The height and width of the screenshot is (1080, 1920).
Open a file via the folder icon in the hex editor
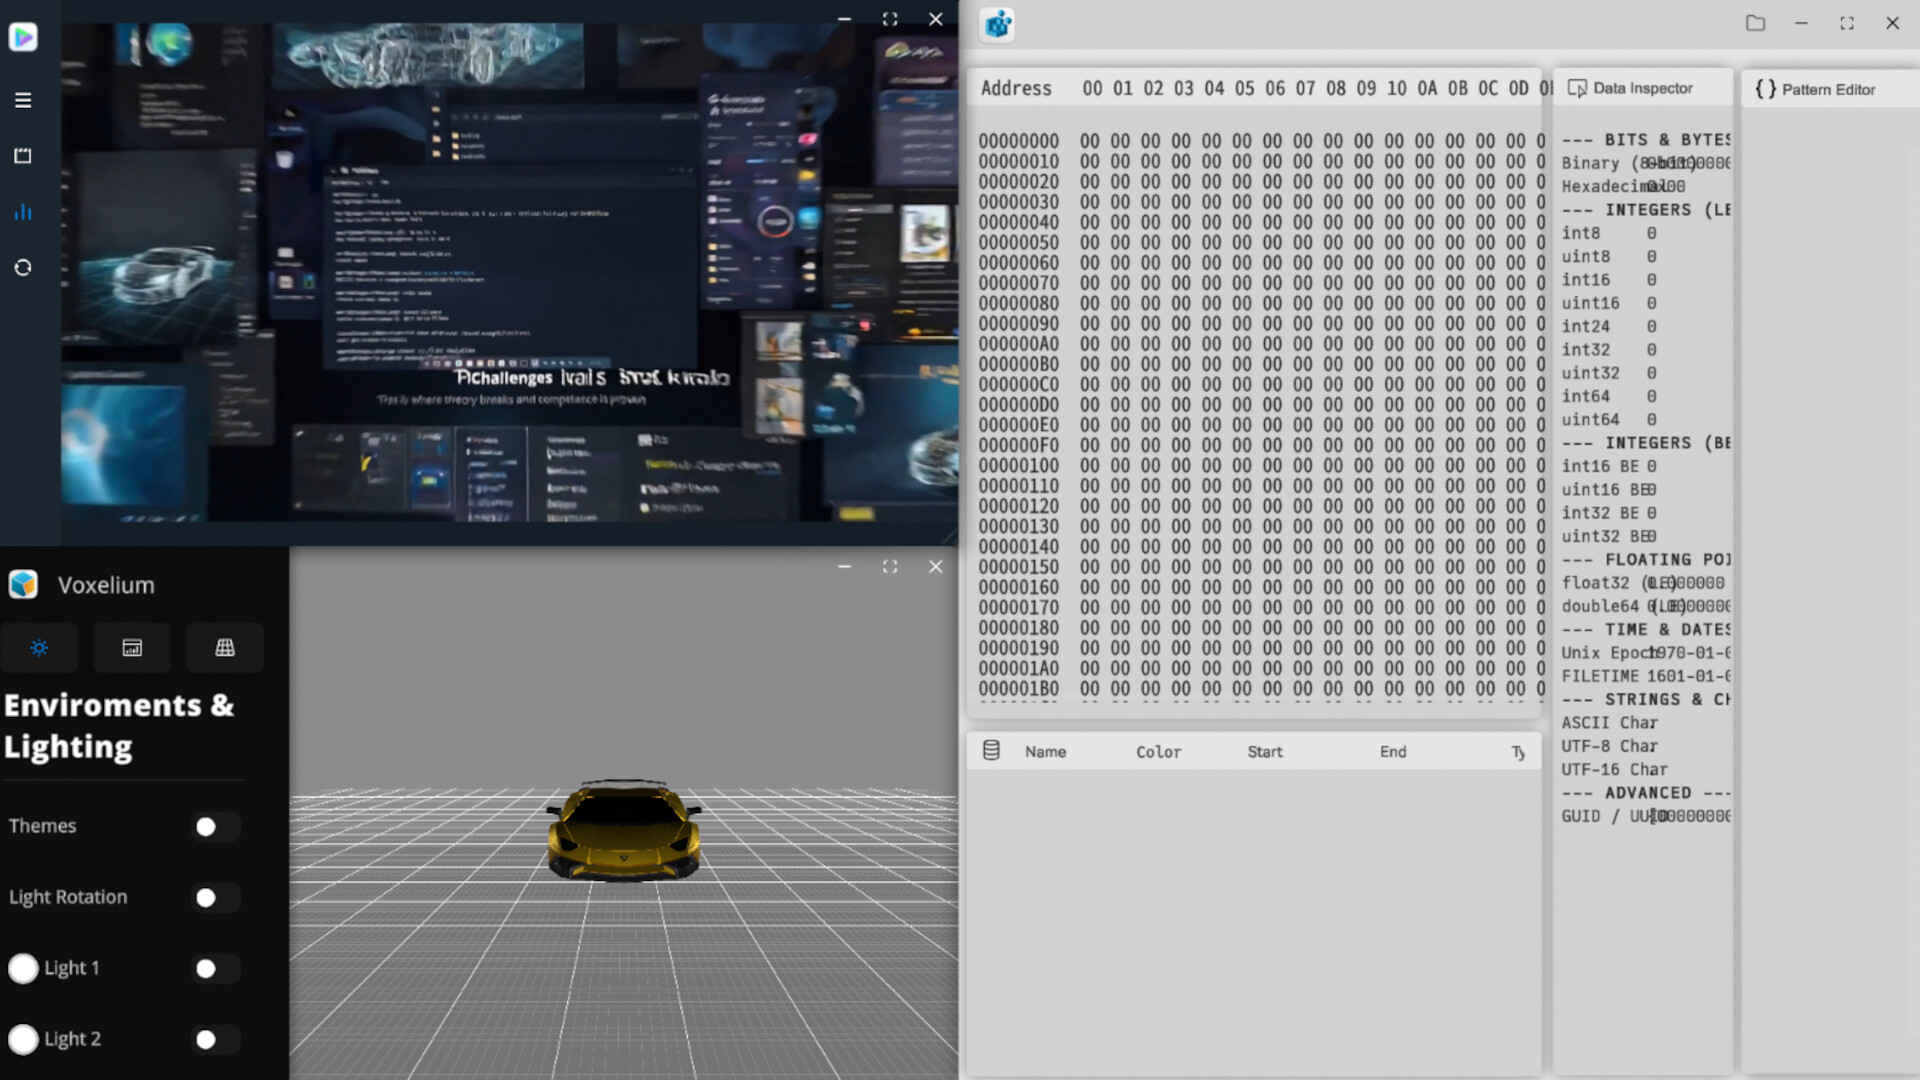[1756, 23]
